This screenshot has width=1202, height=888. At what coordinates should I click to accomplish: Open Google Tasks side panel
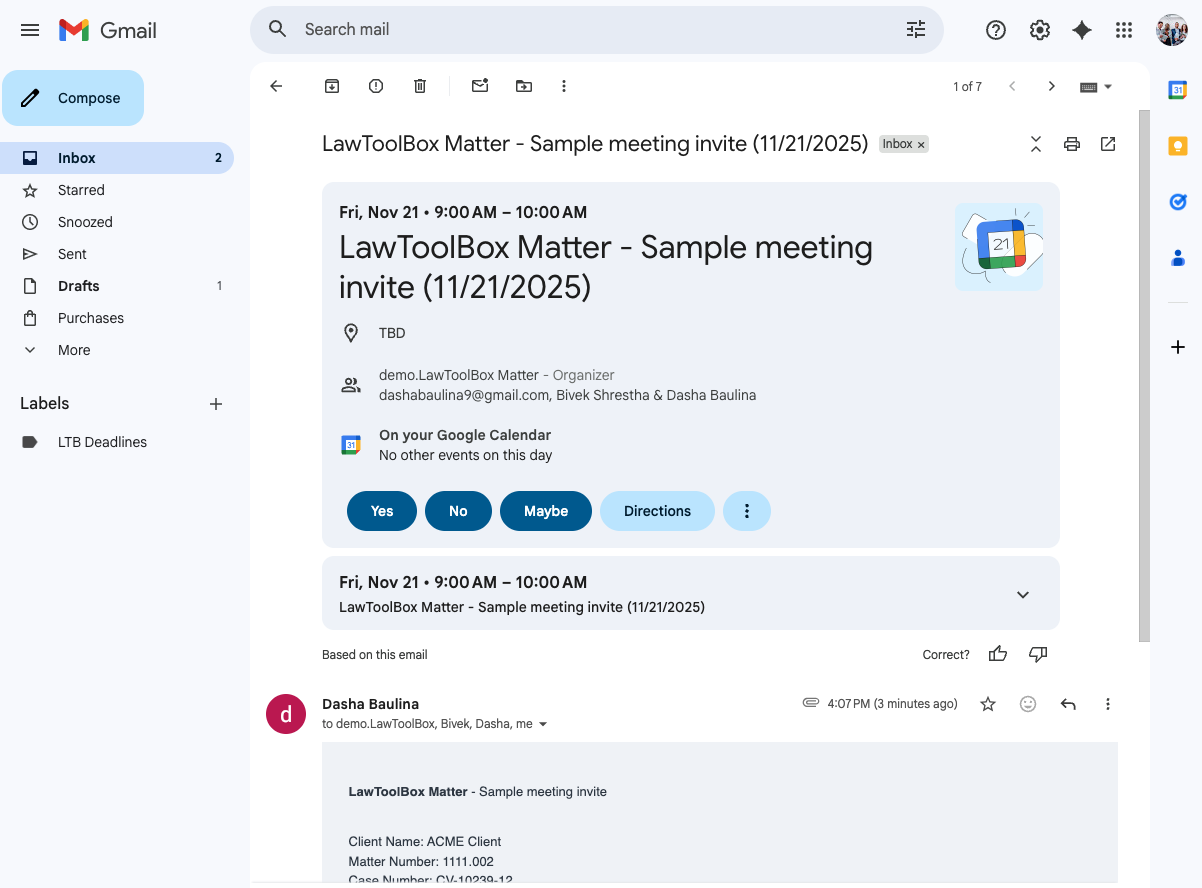tap(1178, 202)
